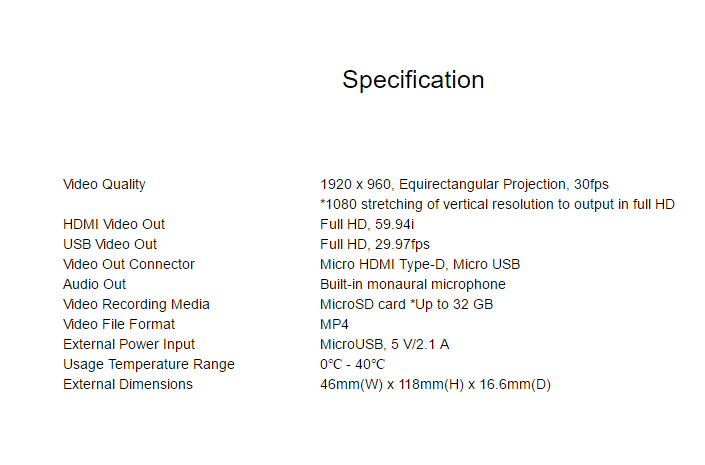
Task: Click MicroUSB, 5 V/2.1 A value
Action: click(384, 344)
